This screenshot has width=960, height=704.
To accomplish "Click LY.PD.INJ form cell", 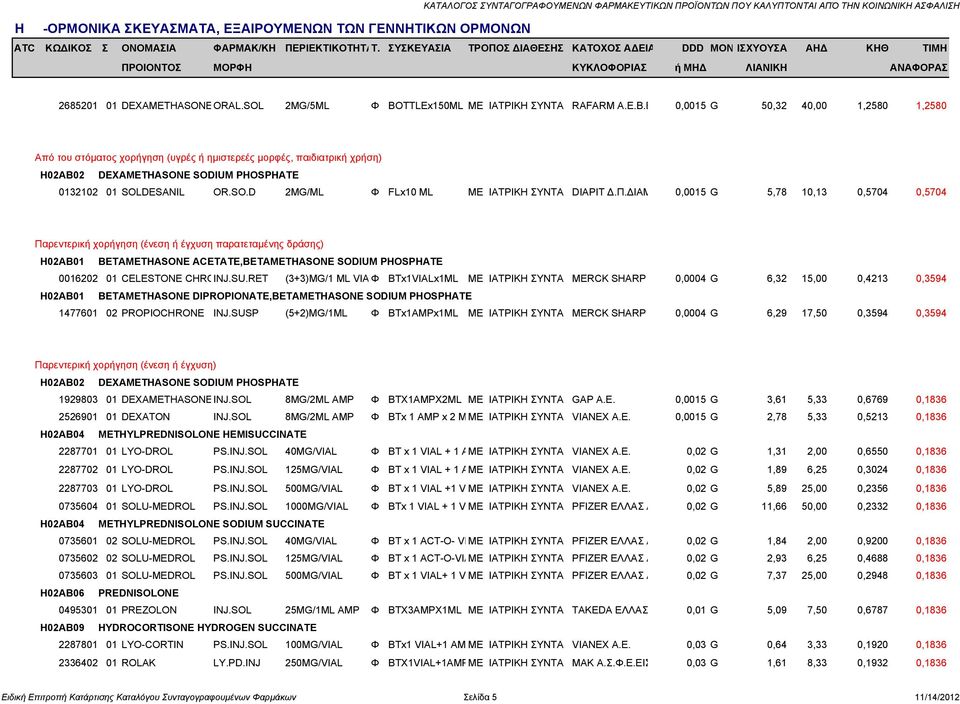I will [x=237, y=662].
